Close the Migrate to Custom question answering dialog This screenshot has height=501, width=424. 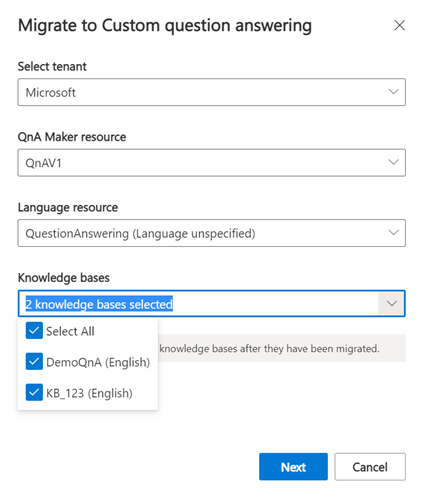point(399,25)
